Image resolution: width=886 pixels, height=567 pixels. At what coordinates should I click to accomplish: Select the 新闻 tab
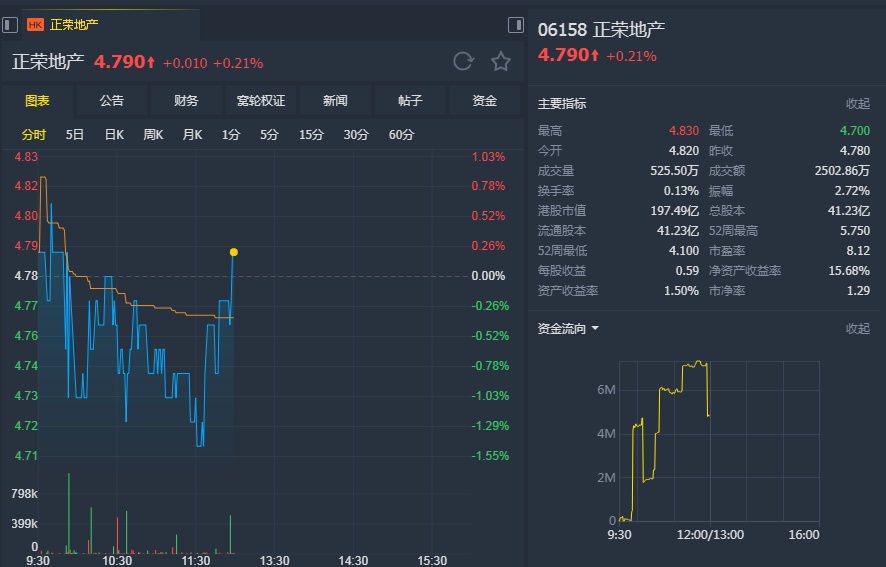tap(336, 101)
